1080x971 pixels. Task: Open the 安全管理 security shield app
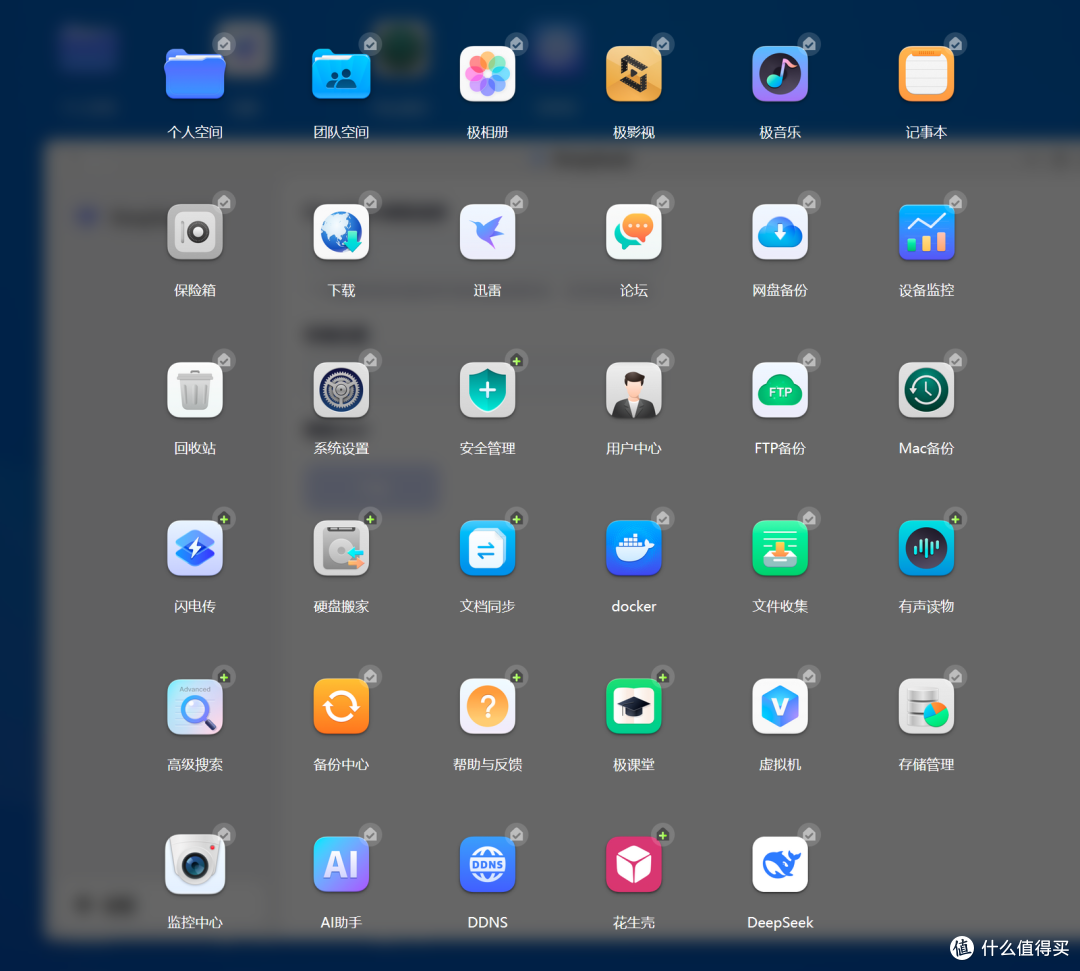(488, 390)
